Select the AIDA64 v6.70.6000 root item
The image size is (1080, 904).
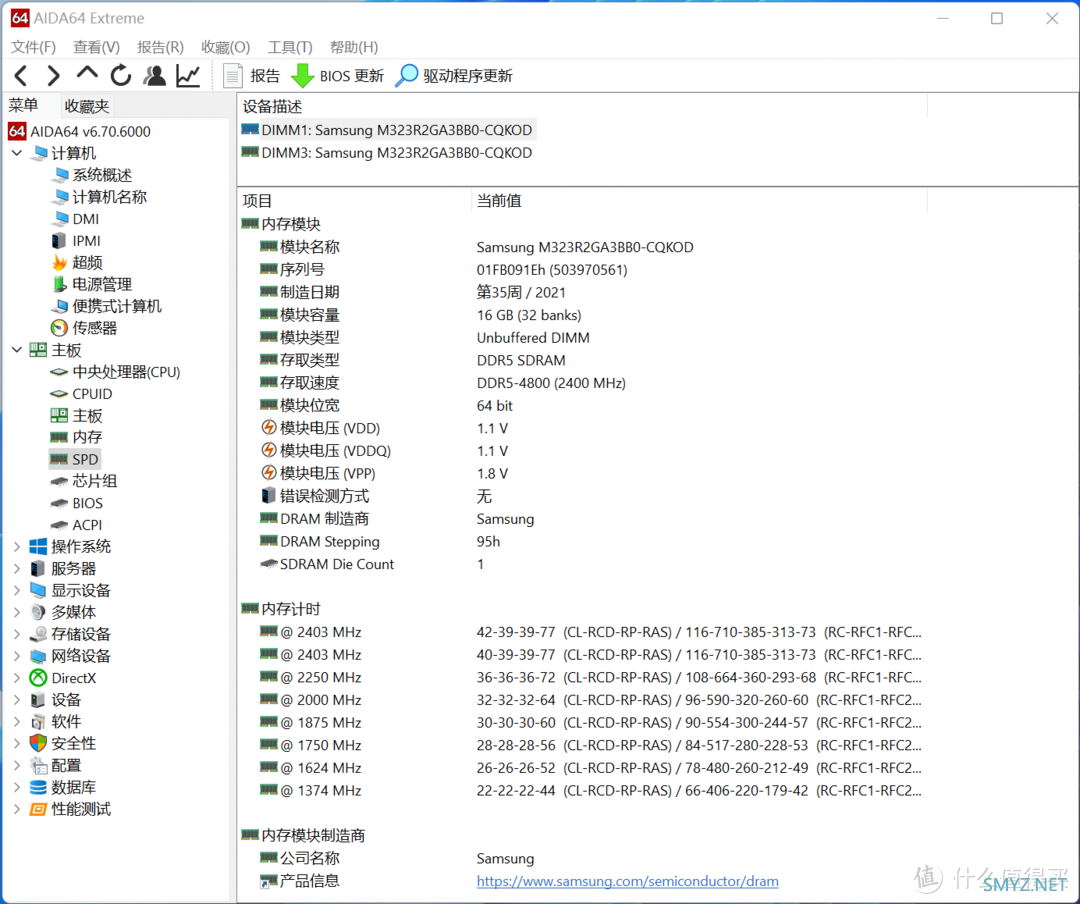click(80, 131)
